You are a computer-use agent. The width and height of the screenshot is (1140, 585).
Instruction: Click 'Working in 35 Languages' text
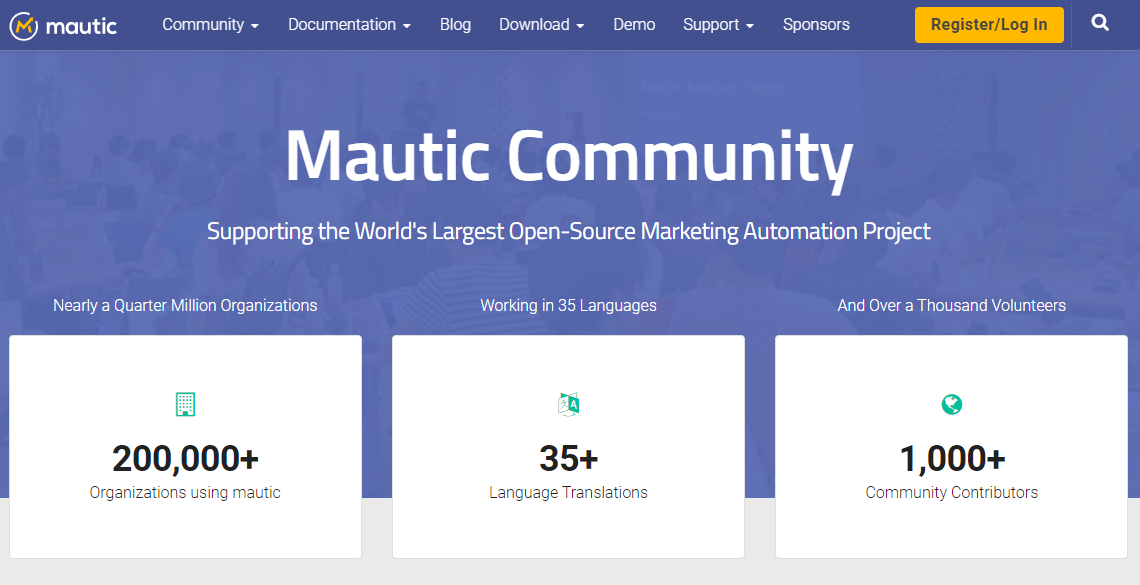click(x=569, y=305)
